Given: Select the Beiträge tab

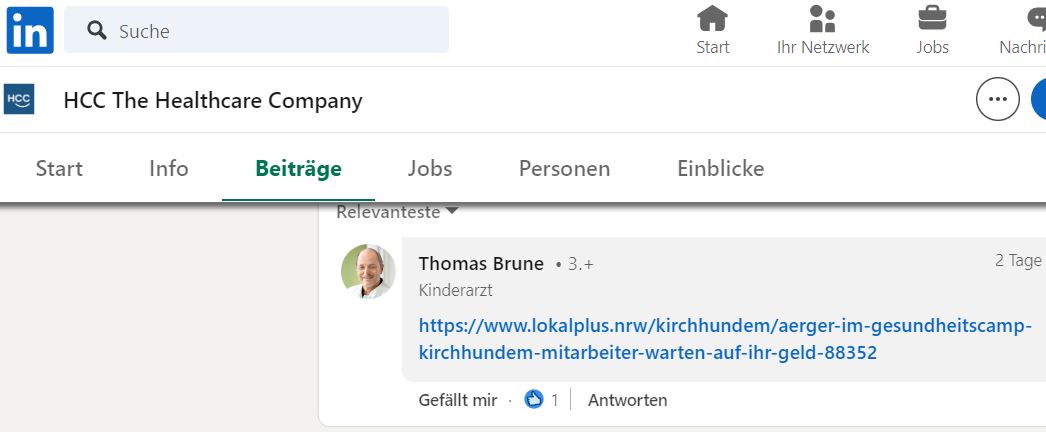Looking at the screenshot, I should click(x=298, y=169).
